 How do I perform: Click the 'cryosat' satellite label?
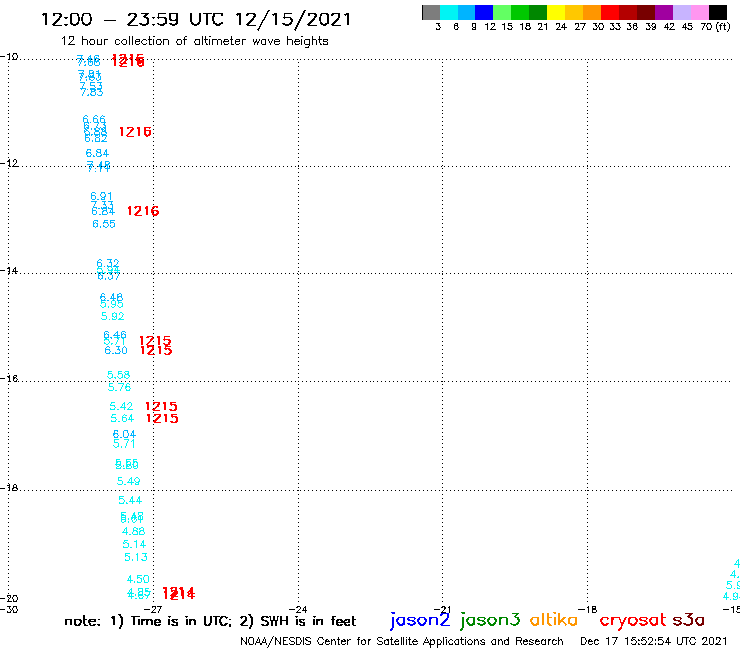tap(633, 621)
